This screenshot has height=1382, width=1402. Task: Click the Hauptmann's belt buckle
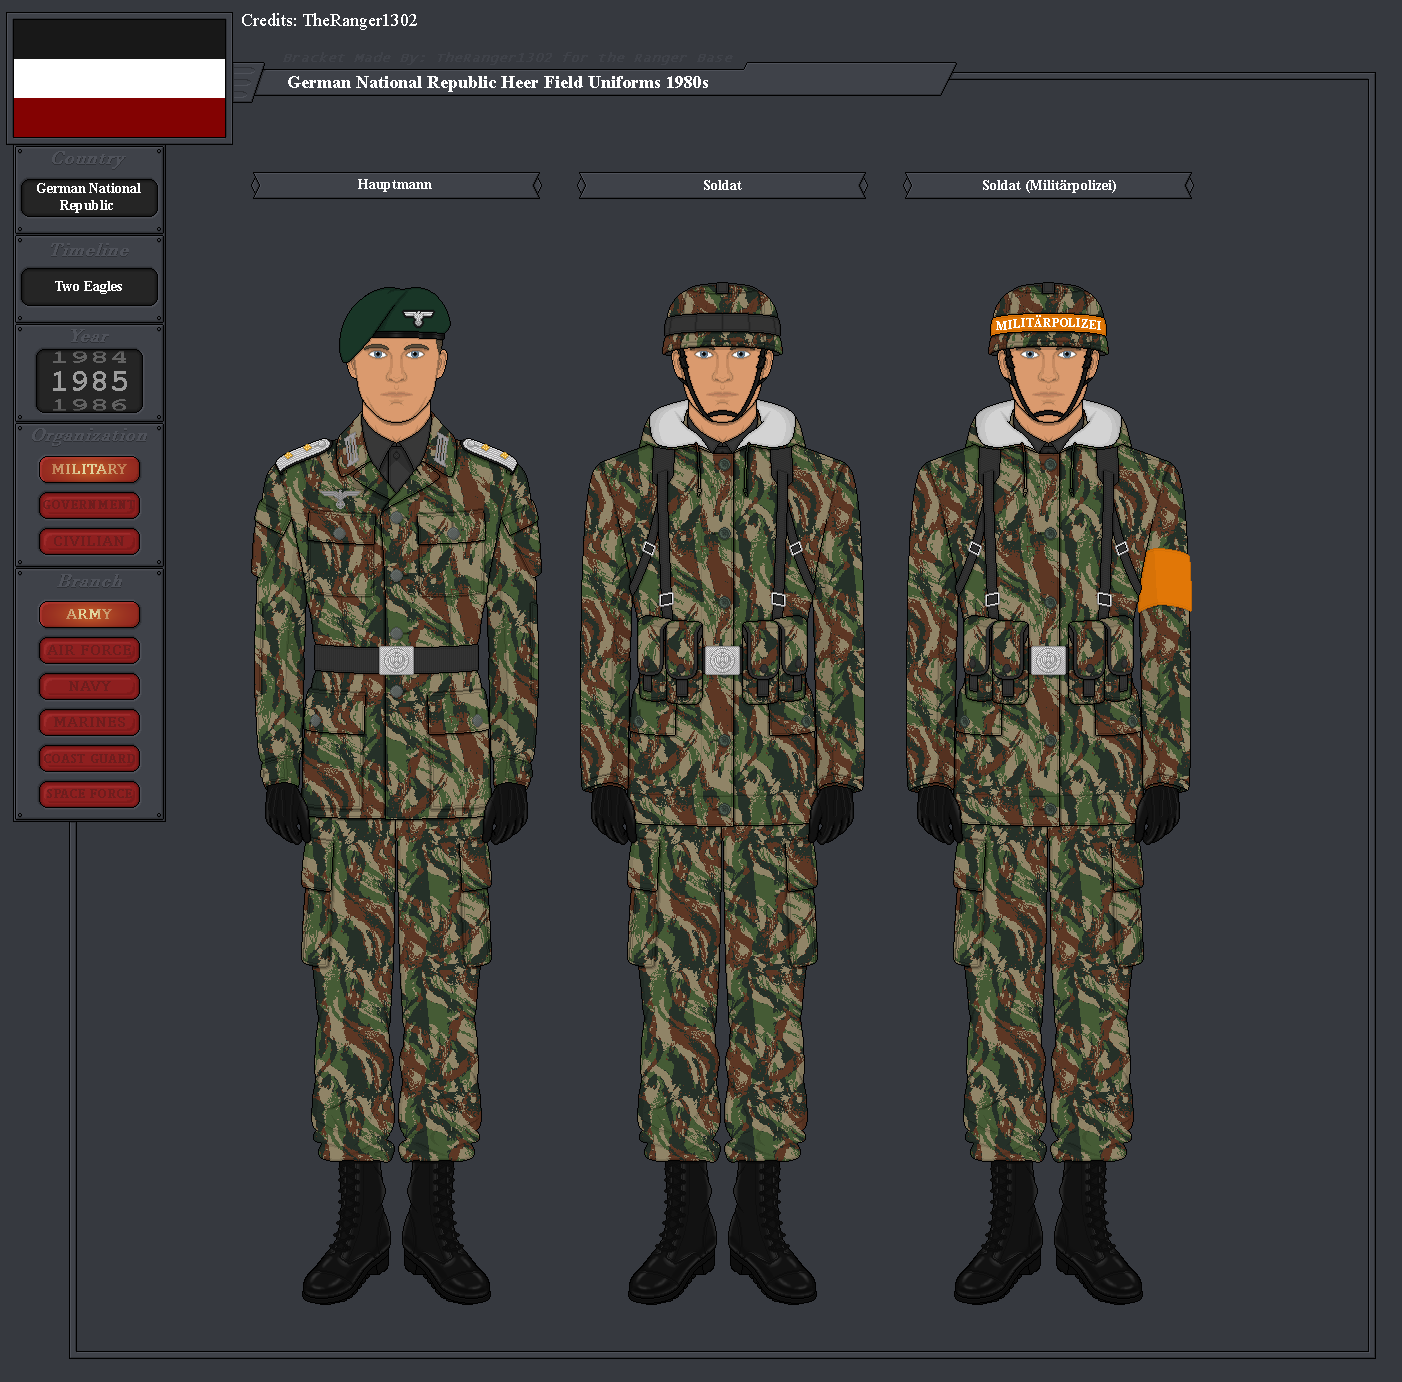396,660
